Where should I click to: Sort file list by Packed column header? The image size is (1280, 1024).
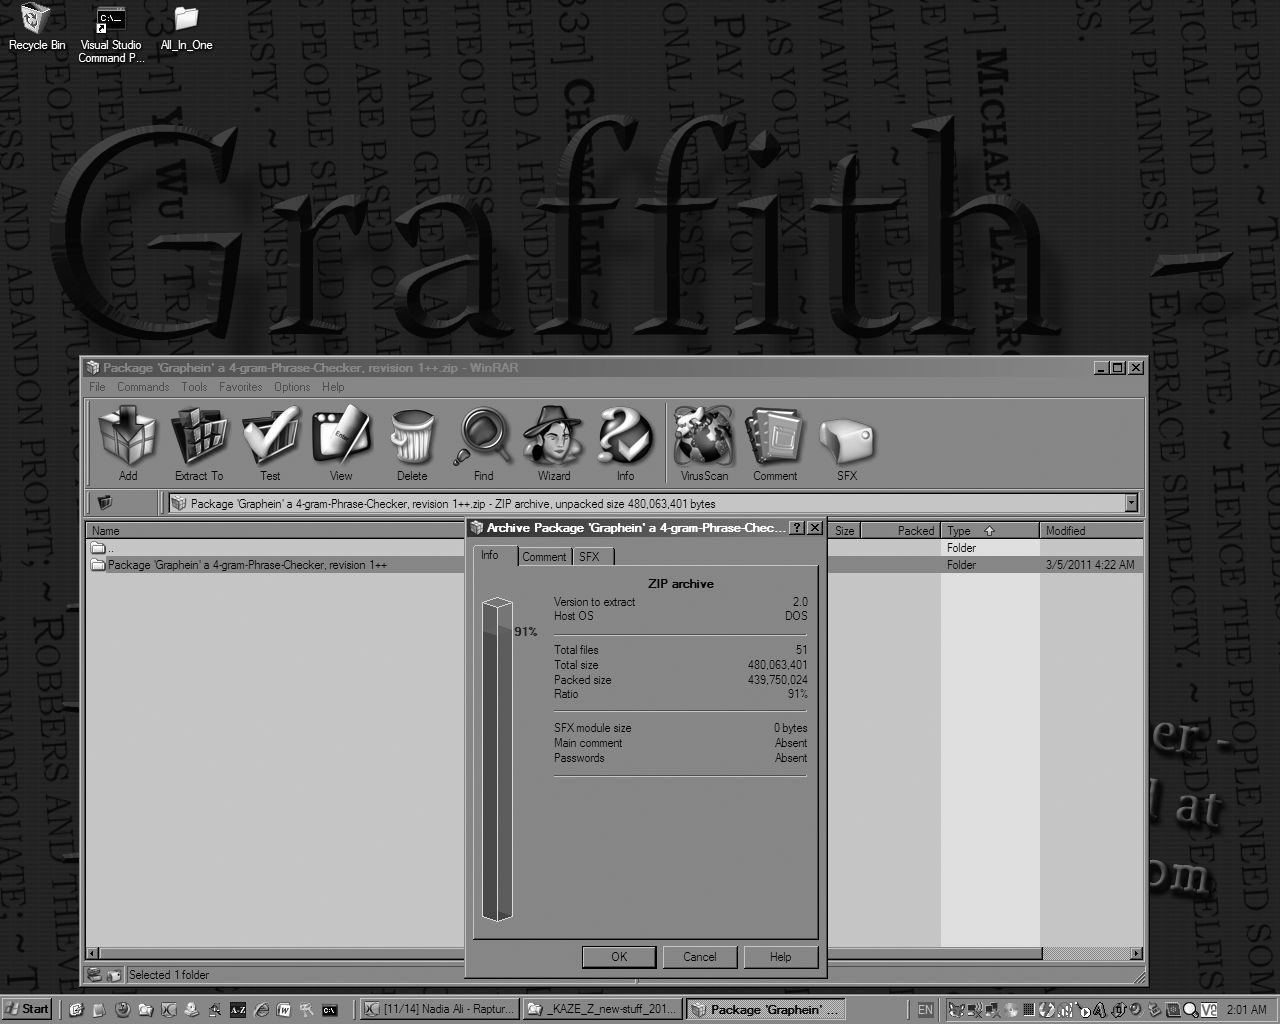pos(900,531)
